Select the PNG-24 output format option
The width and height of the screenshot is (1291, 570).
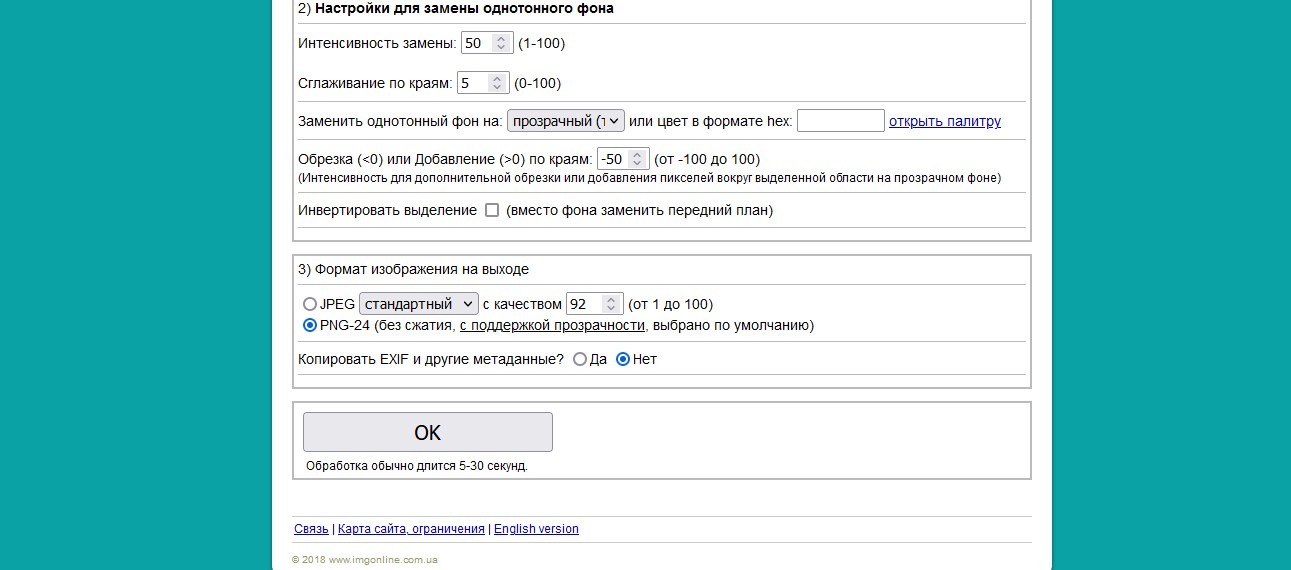[x=310, y=326]
